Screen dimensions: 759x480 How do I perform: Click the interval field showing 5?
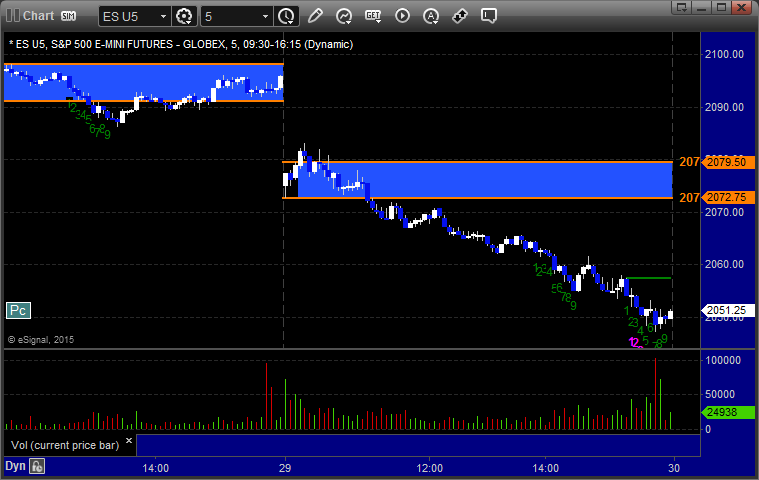[x=231, y=16]
